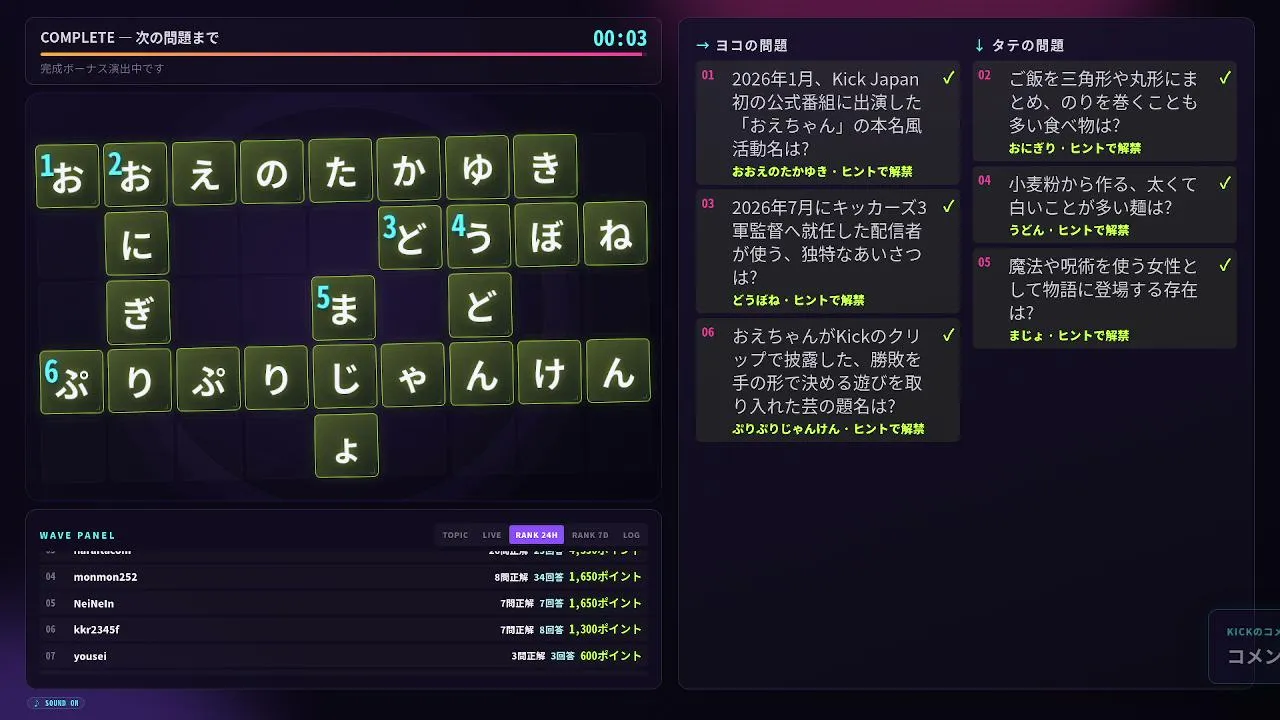Screen dimensions: 1280x720
Task: Open clue 03 about キッカーズ3軍監督
Action: tap(828, 252)
